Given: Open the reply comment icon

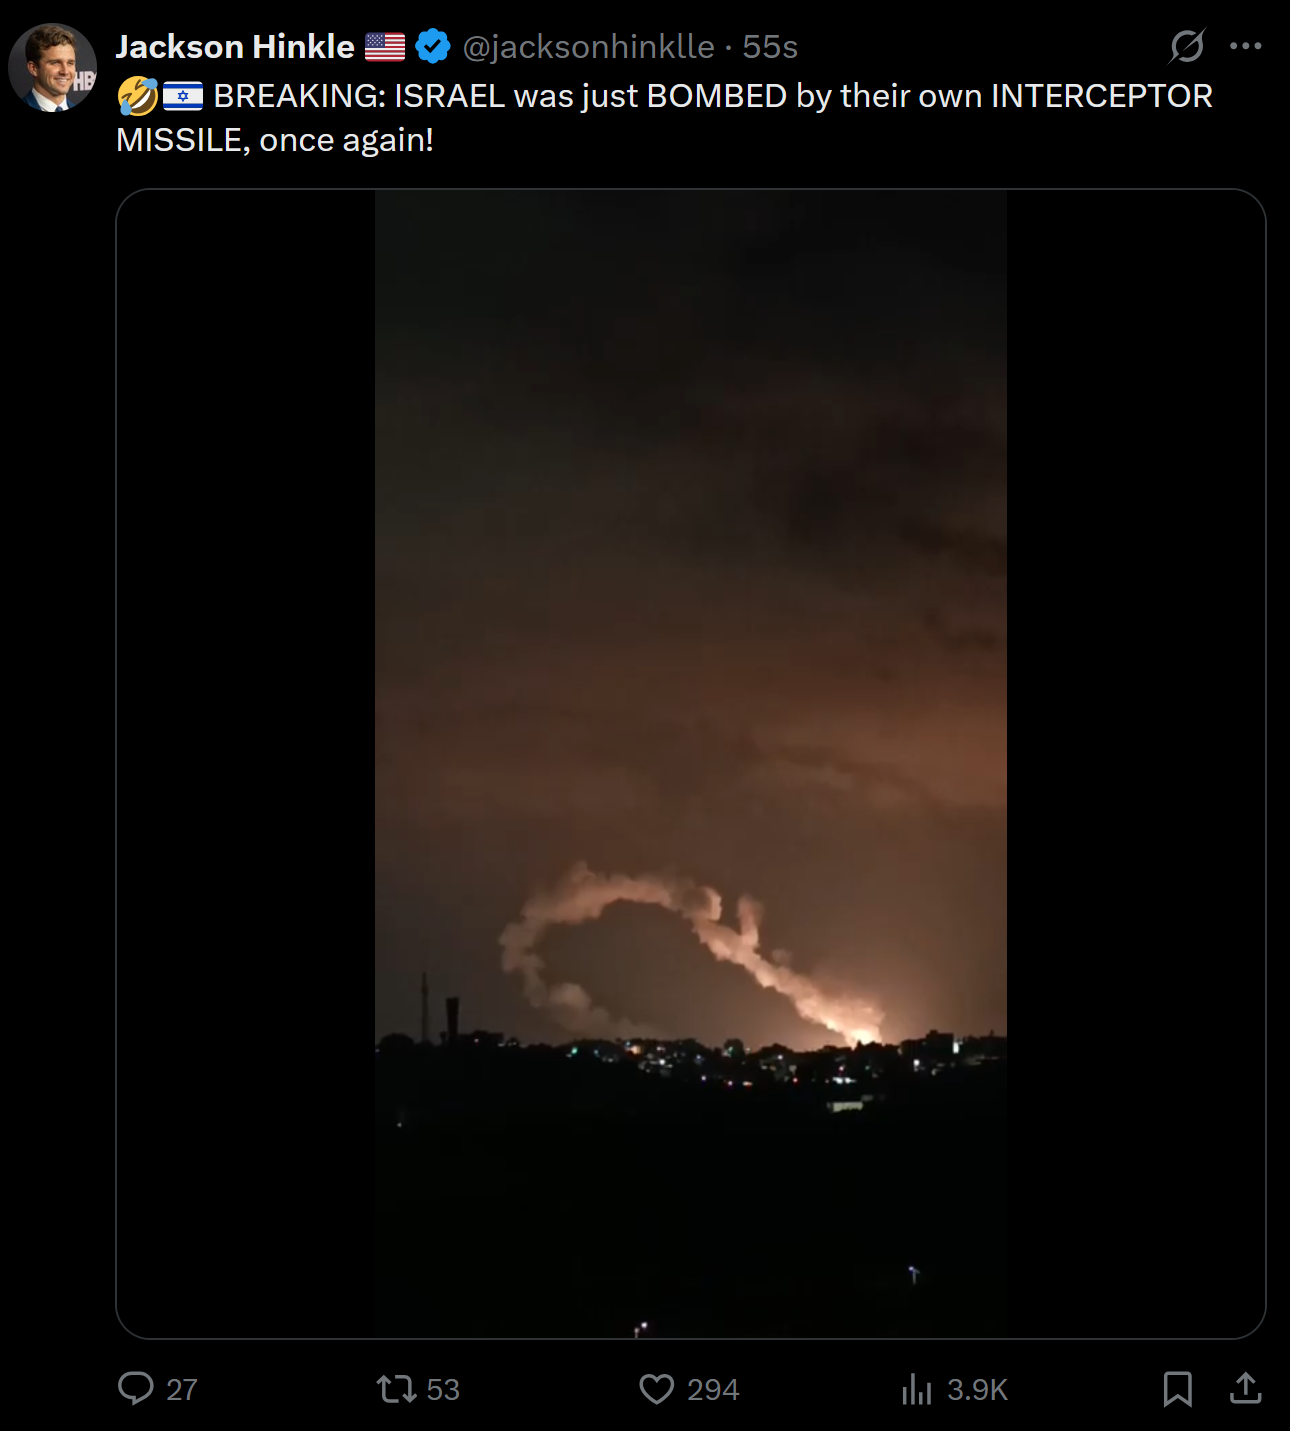Looking at the screenshot, I should pos(136,1388).
